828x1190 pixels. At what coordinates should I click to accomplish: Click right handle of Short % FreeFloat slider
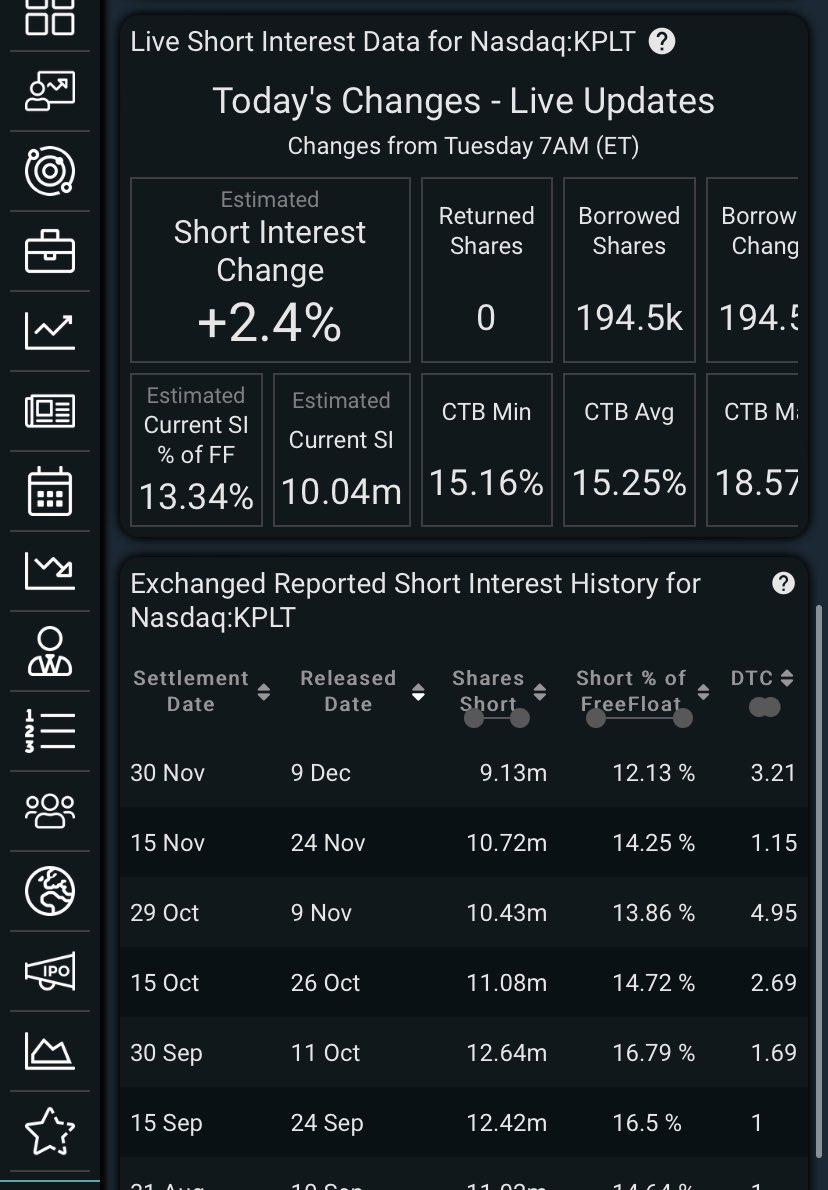683,718
